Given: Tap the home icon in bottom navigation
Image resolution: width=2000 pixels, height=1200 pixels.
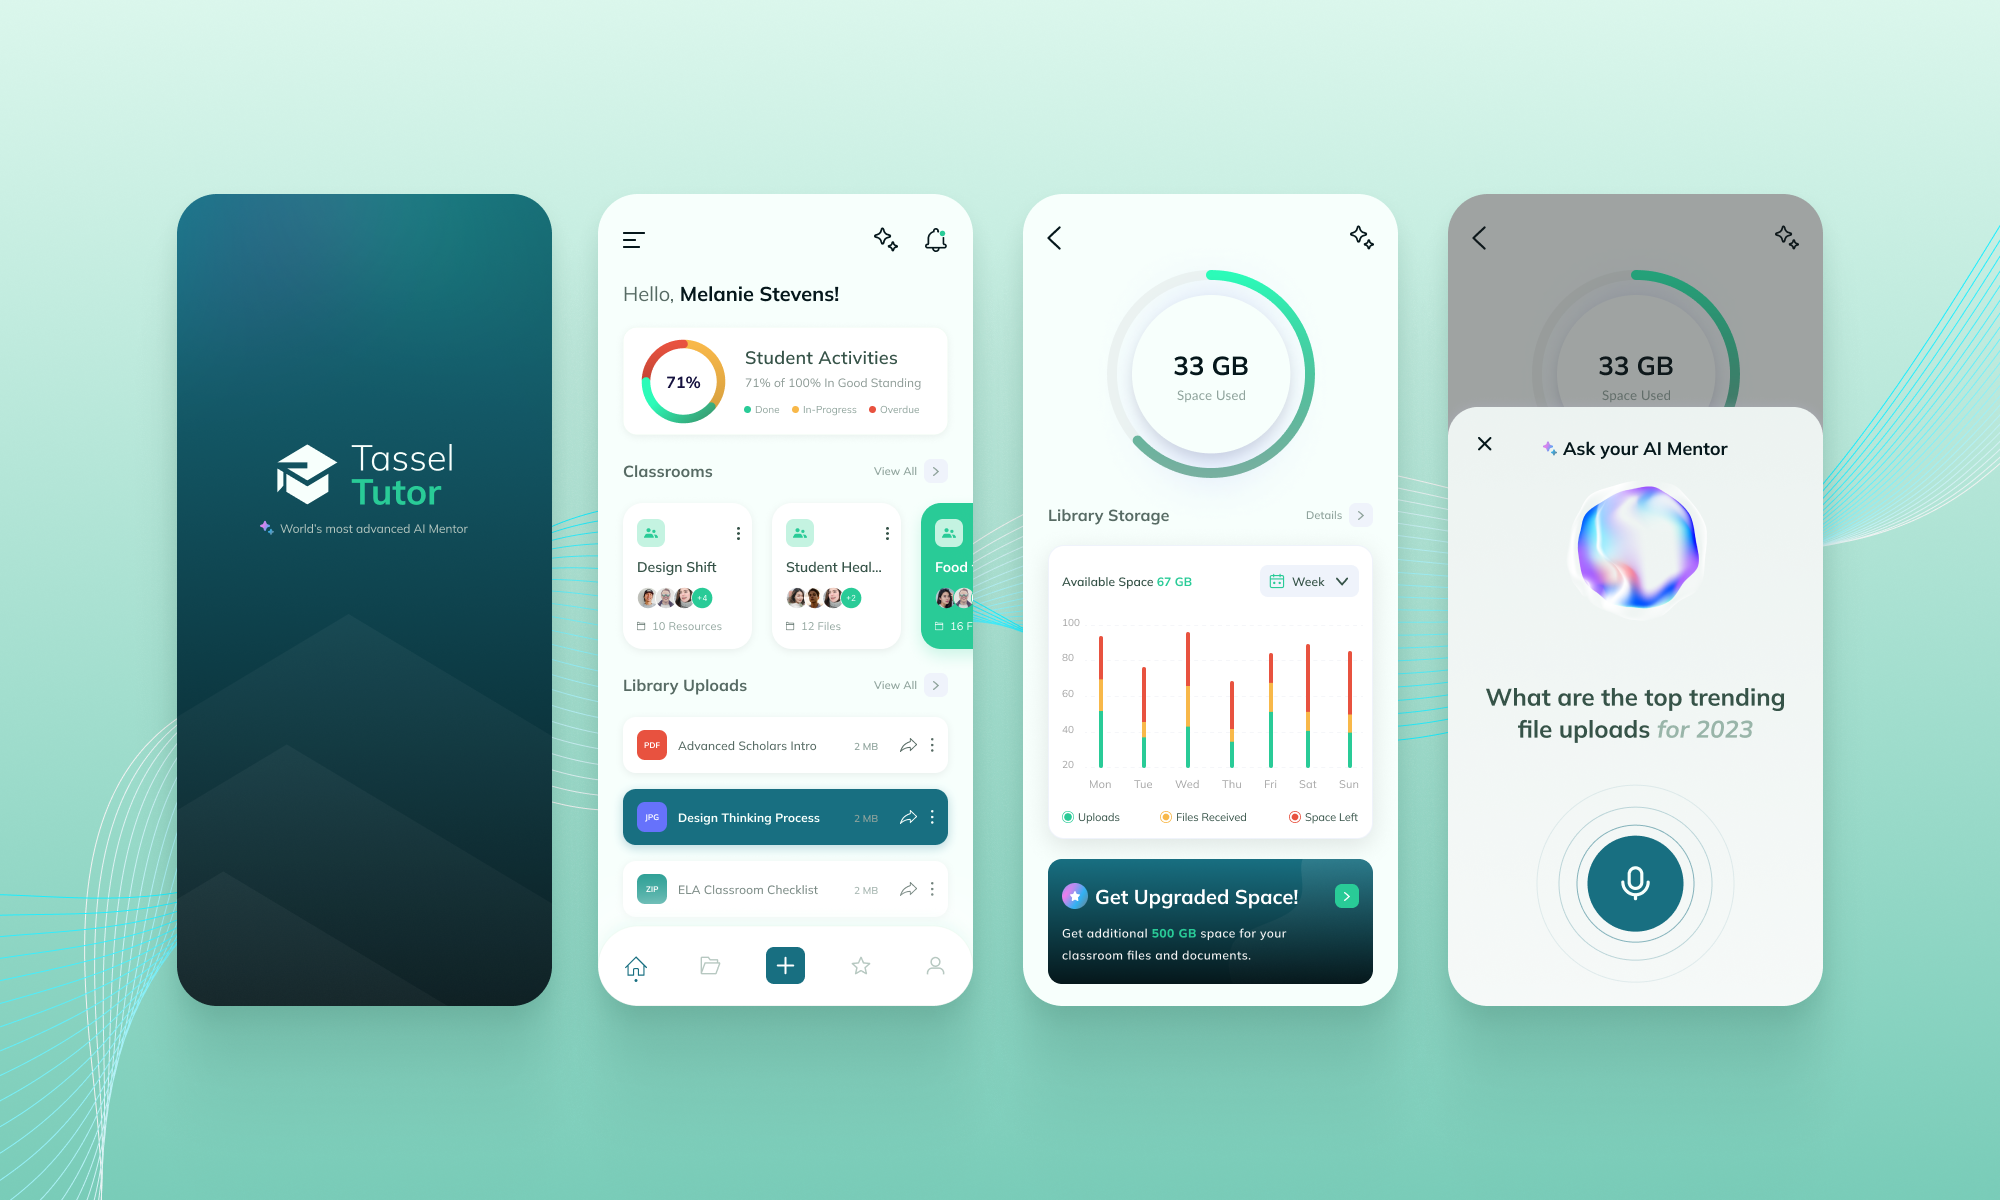Looking at the screenshot, I should [x=637, y=966].
